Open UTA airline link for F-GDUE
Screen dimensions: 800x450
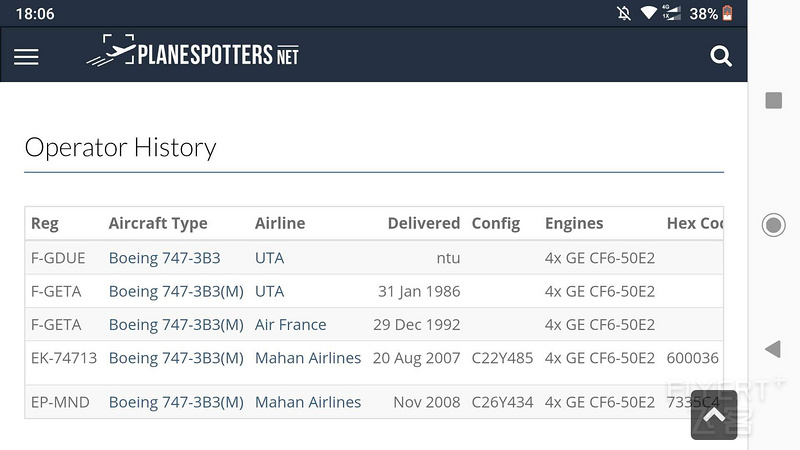click(269, 258)
